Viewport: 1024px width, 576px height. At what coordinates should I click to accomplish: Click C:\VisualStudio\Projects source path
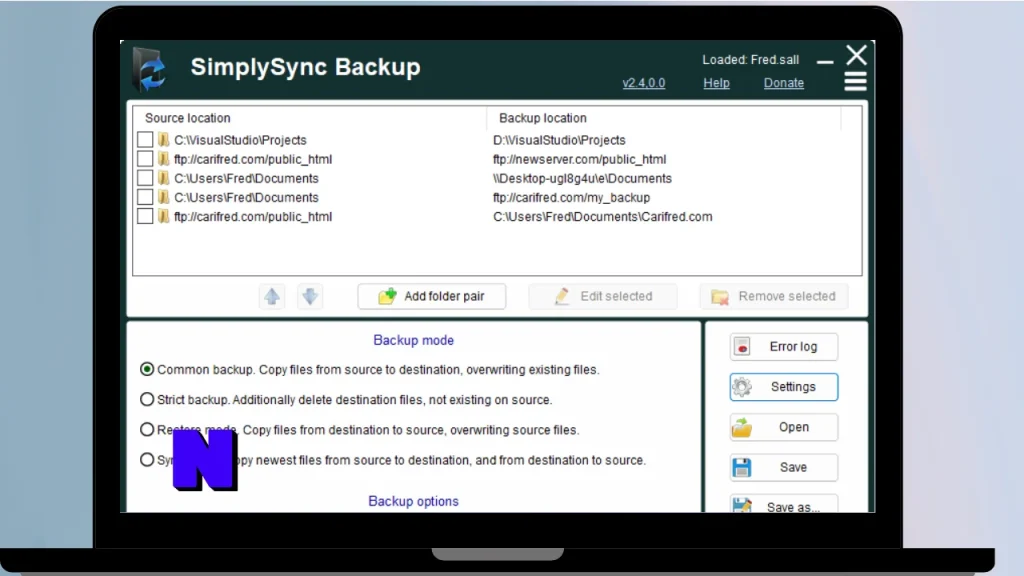pyautogui.click(x=240, y=140)
